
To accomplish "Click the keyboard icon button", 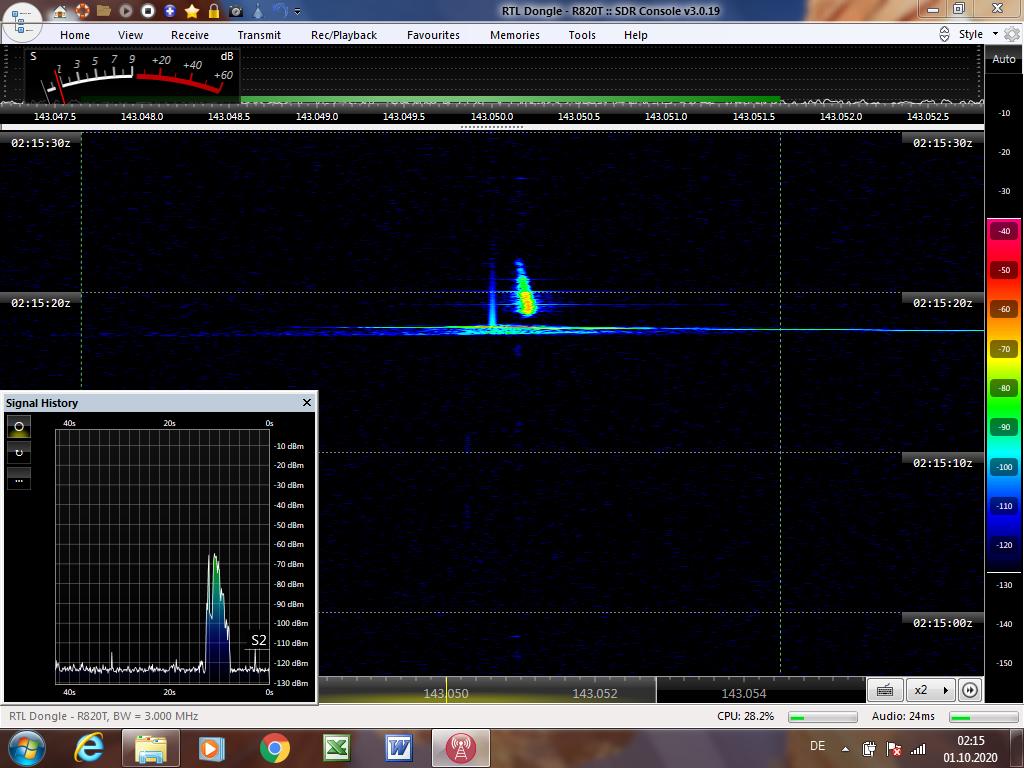I will point(885,690).
